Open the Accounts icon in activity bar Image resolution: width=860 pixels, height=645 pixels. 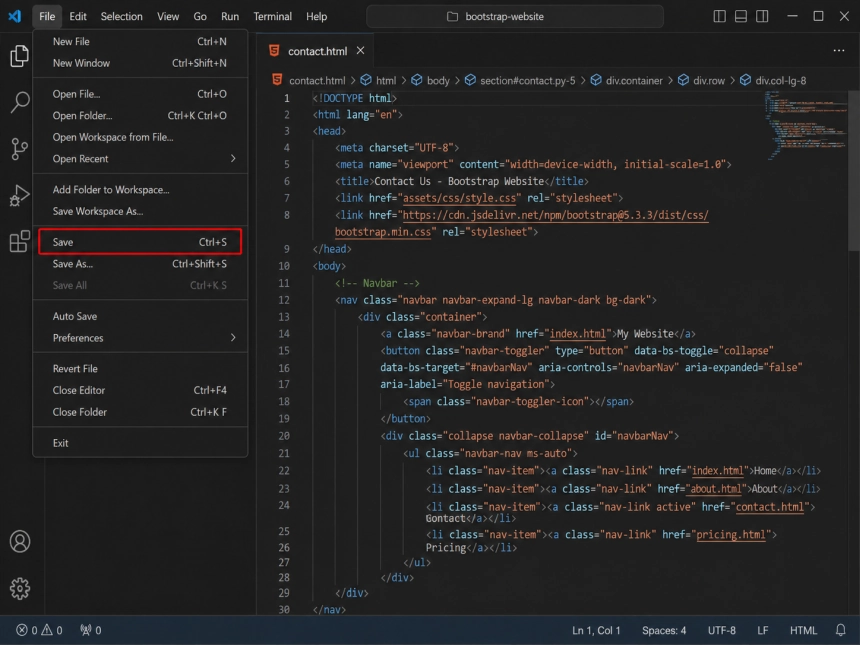[x=20, y=541]
